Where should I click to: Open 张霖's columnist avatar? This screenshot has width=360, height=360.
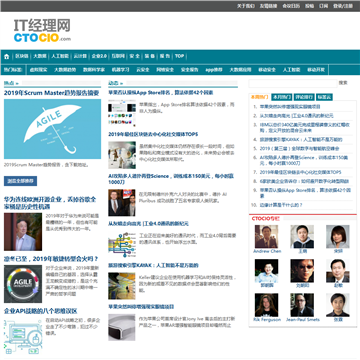point(338,305)
